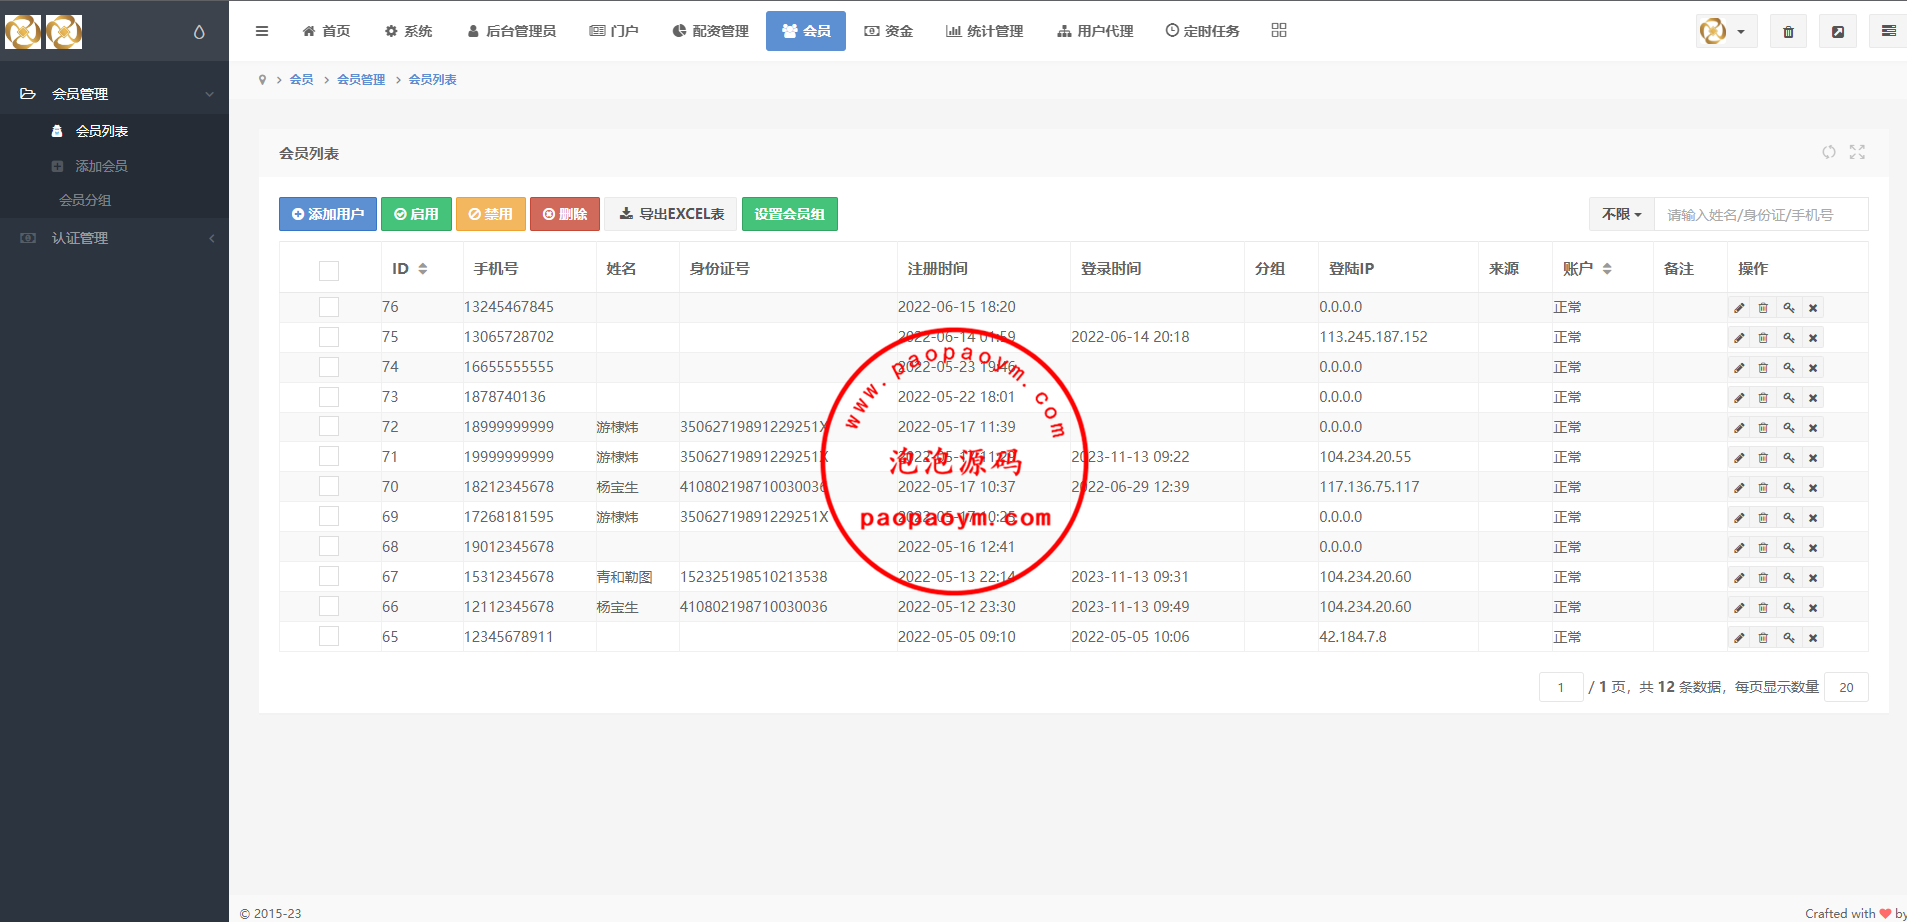This screenshot has height=922, width=1907.
Task: Delete member ID 75 with the trash icon
Action: tap(1763, 338)
